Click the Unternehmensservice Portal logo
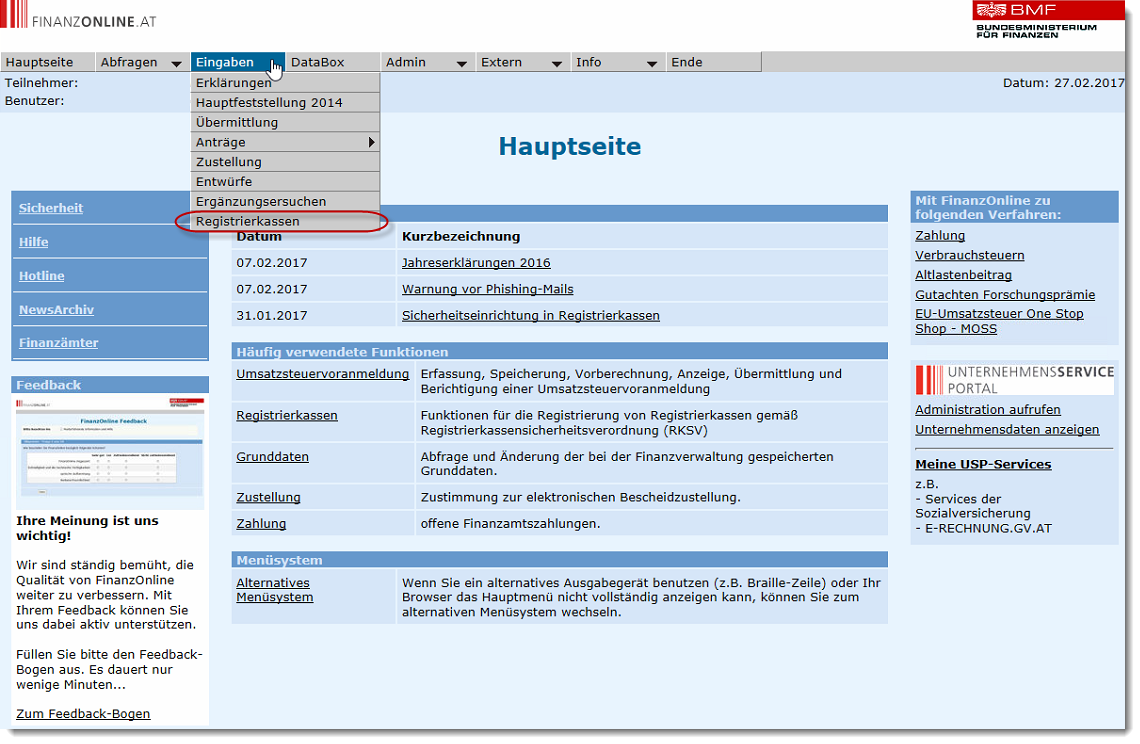The height and width of the screenshot is (744, 1140). pyautogui.click(x=1014, y=380)
